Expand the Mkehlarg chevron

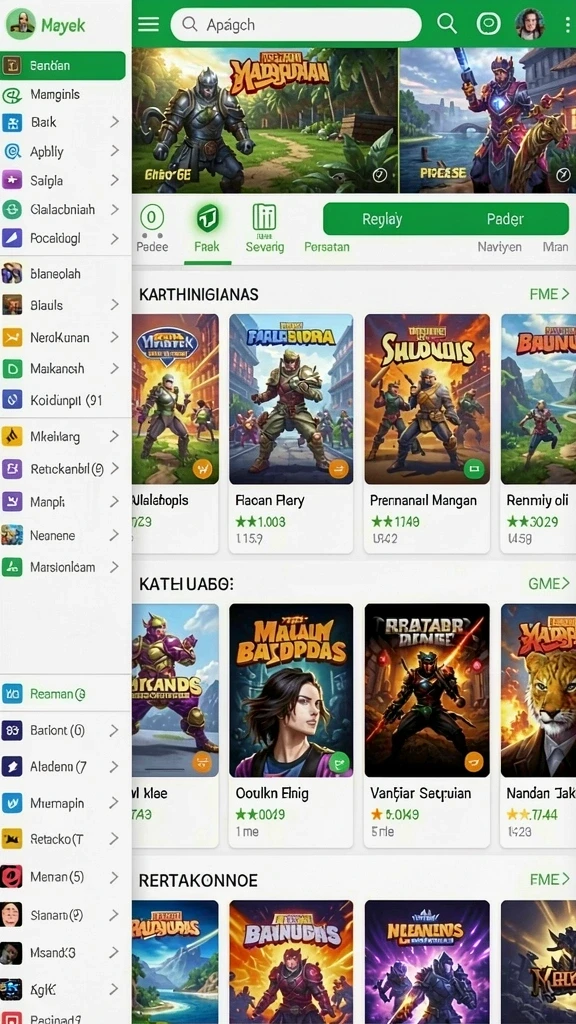(114, 436)
